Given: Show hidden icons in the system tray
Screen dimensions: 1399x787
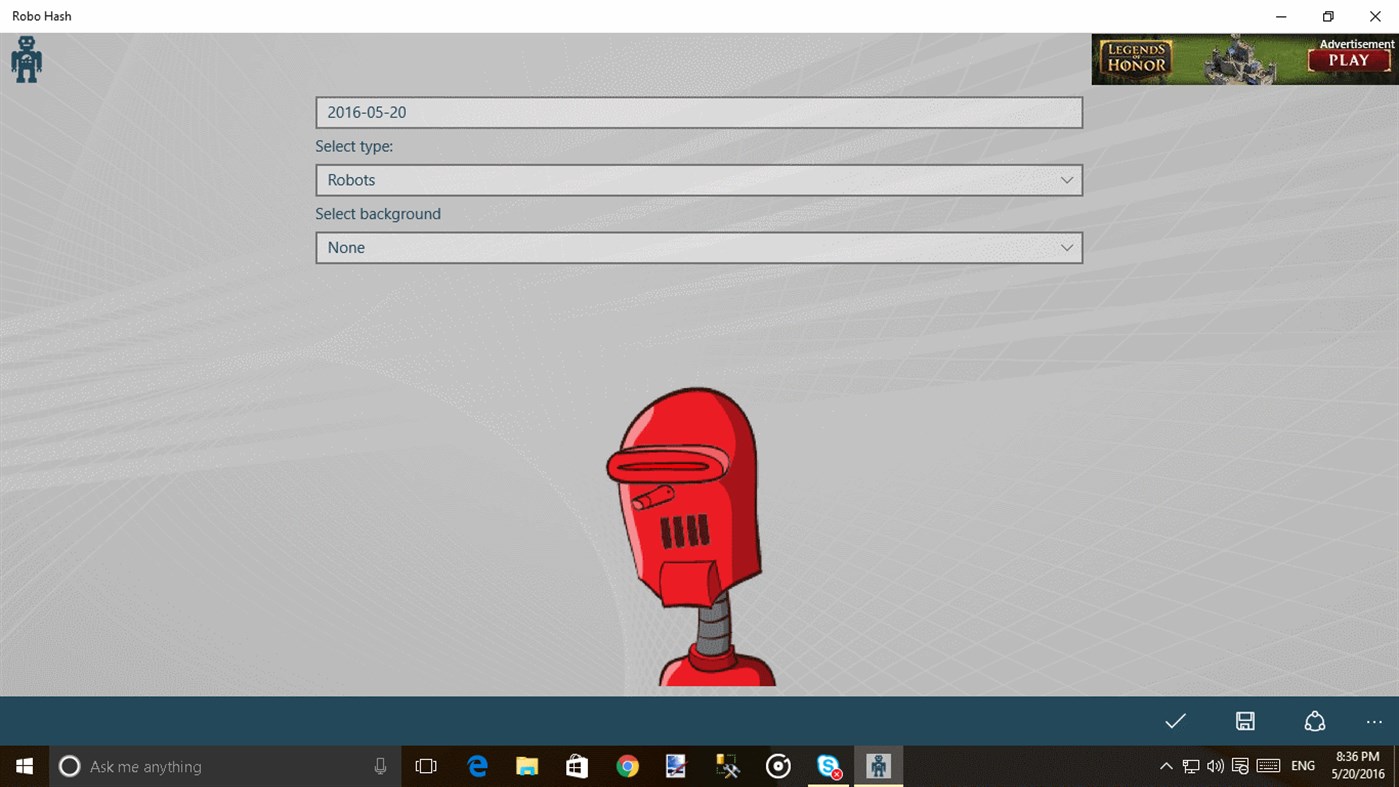Looking at the screenshot, I should coord(1166,766).
